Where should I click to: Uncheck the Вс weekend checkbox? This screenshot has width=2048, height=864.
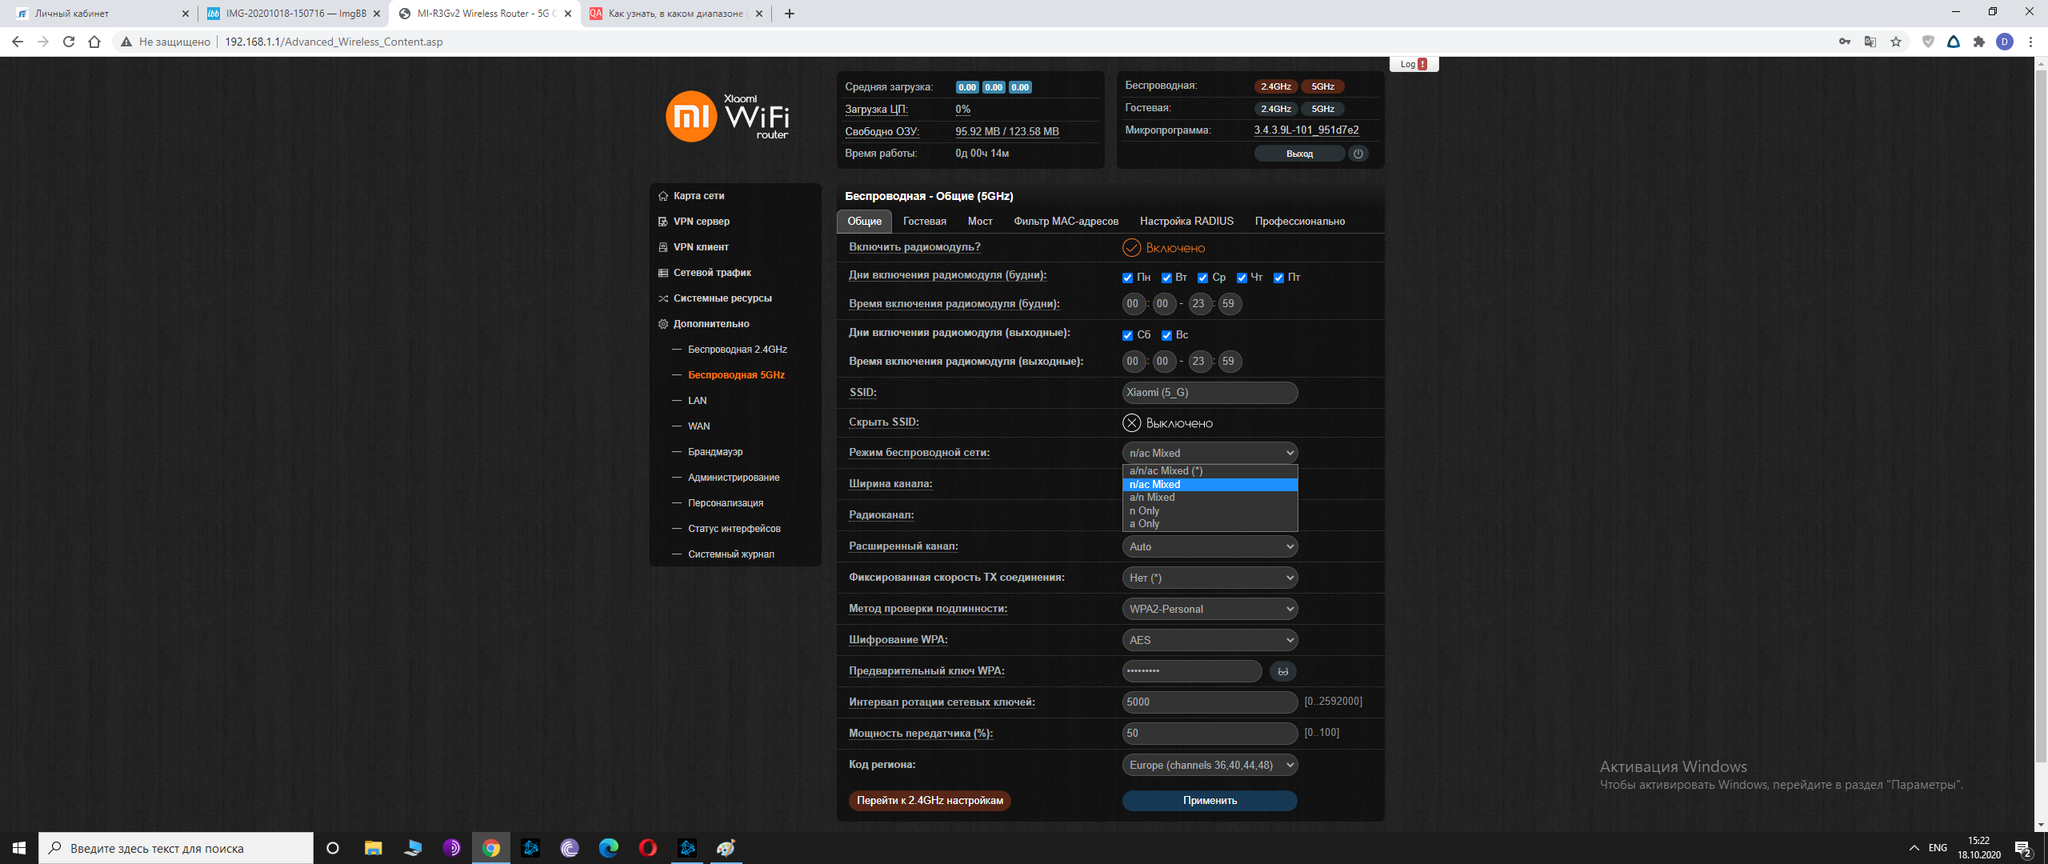[x=1167, y=335]
